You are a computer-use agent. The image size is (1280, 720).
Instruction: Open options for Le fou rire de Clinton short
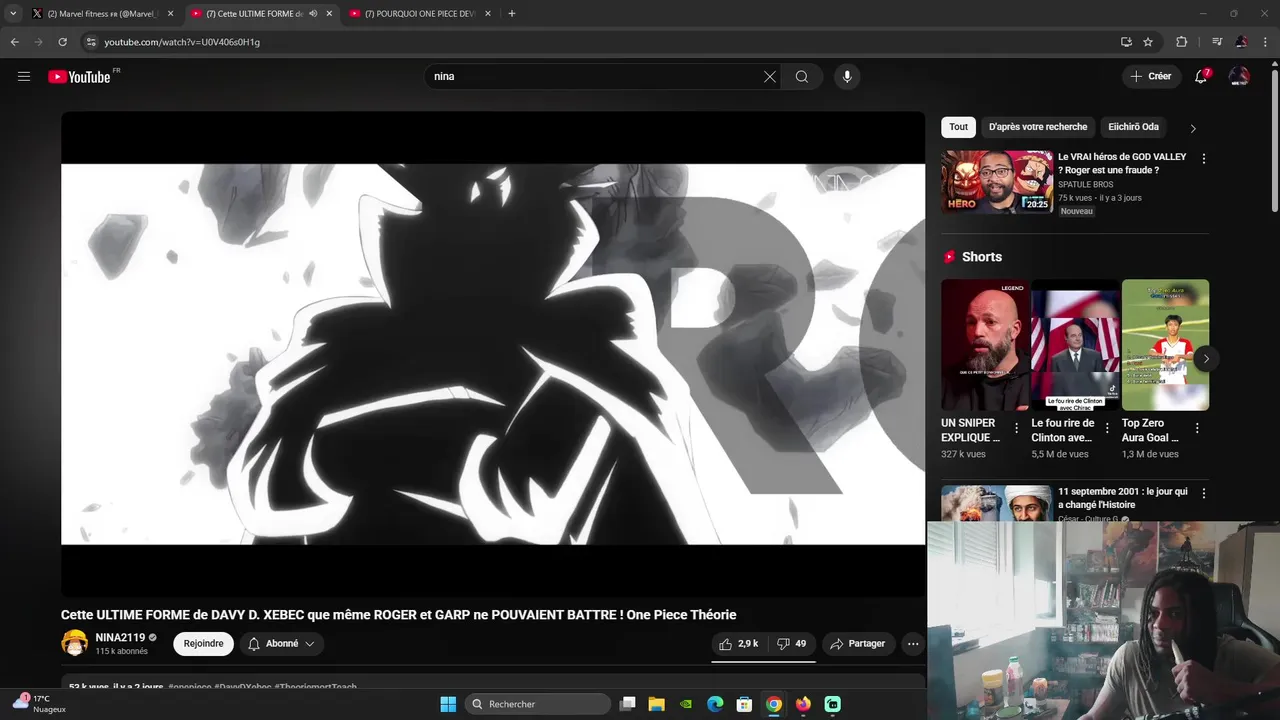[1107, 428]
